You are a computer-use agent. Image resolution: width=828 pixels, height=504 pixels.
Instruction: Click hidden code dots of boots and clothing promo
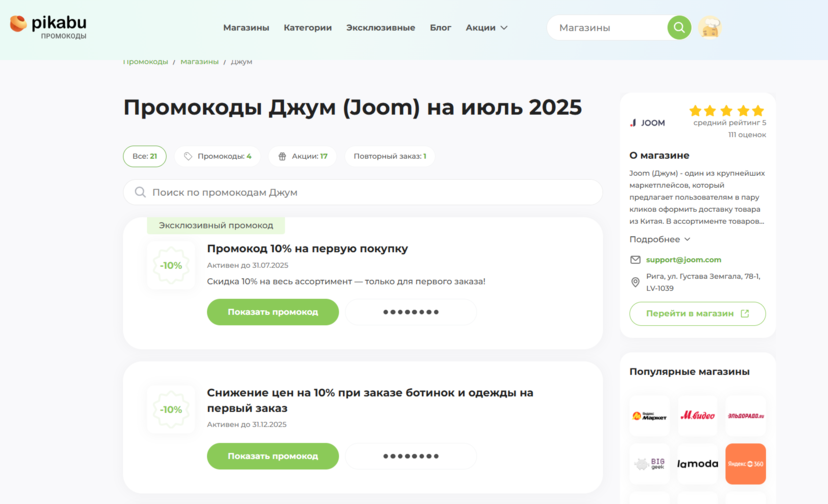411,456
